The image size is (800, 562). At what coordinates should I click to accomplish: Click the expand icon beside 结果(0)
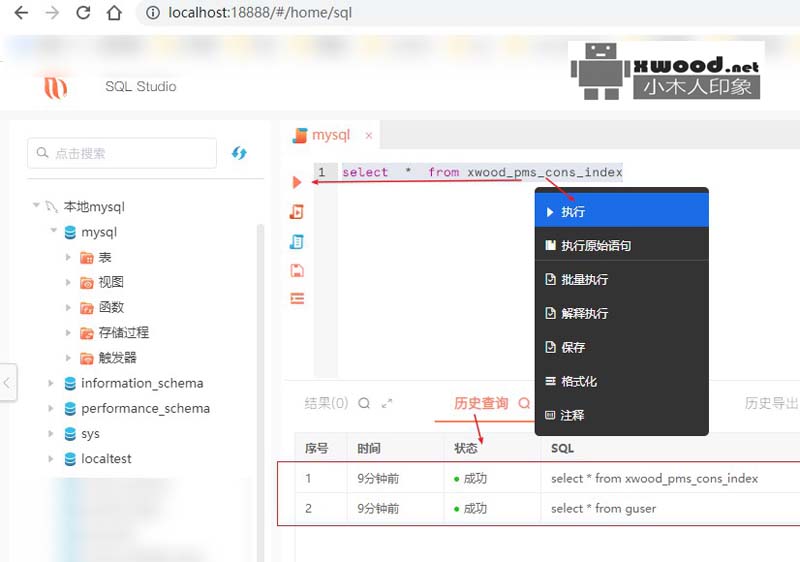(387, 403)
